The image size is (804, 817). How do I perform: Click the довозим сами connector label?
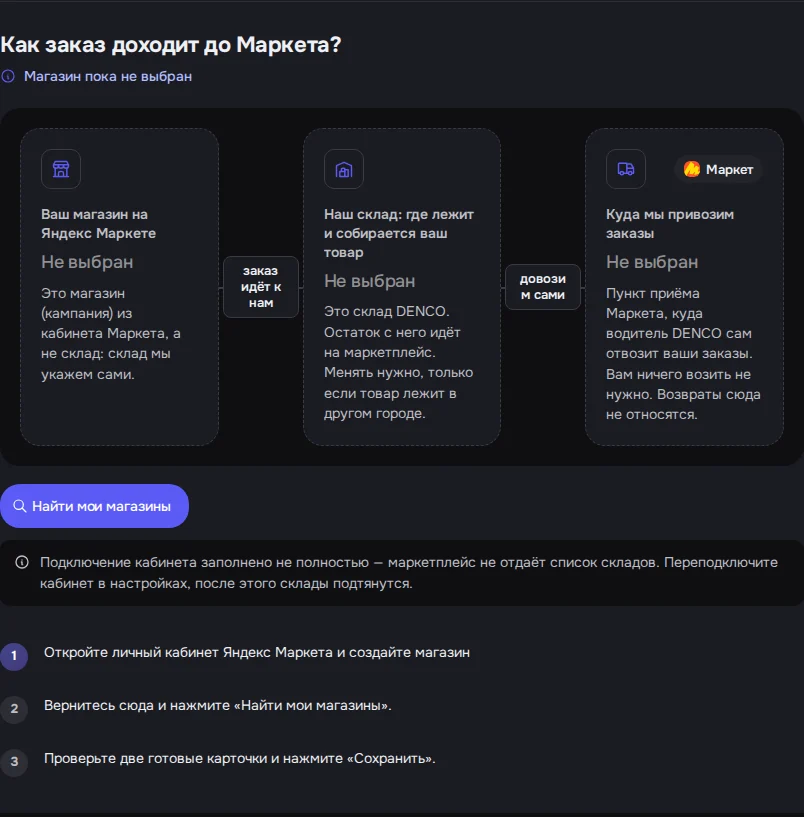pos(543,287)
